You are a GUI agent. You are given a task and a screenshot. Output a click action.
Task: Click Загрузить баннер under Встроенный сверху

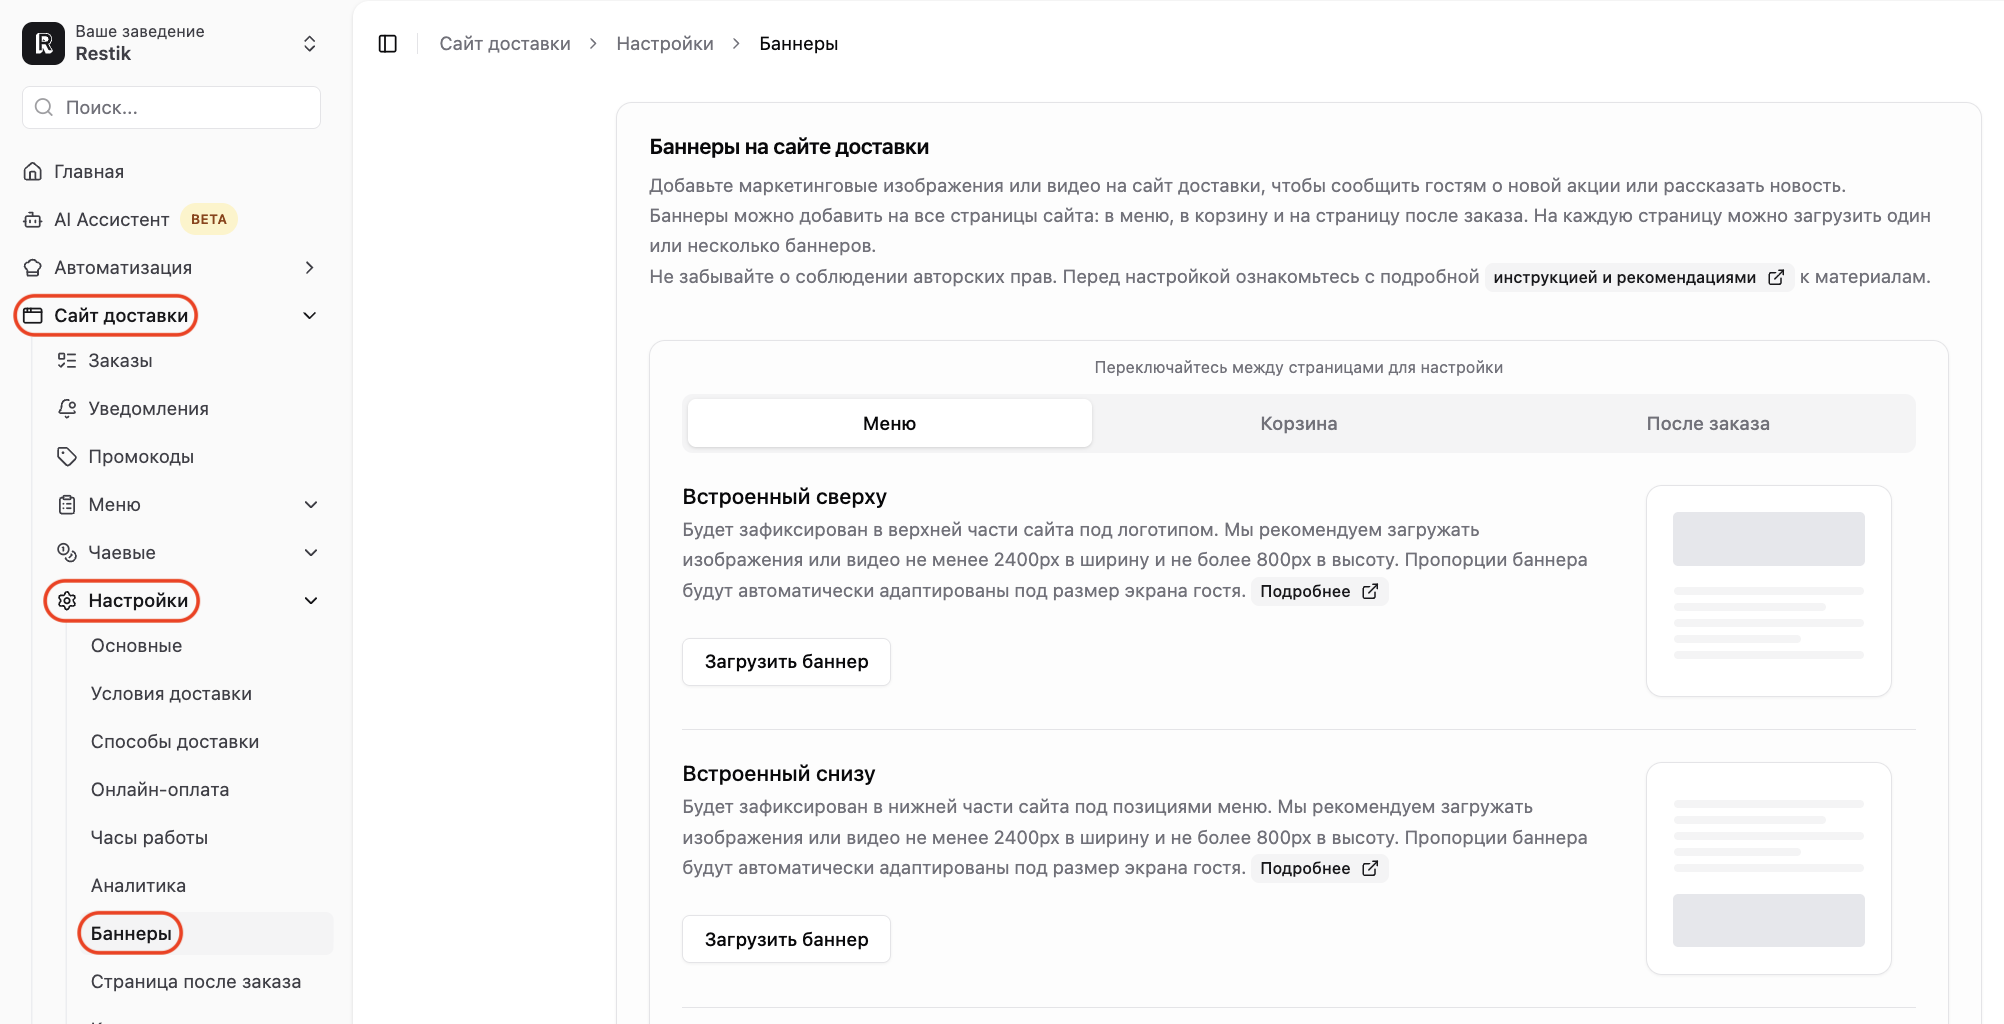click(x=786, y=662)
